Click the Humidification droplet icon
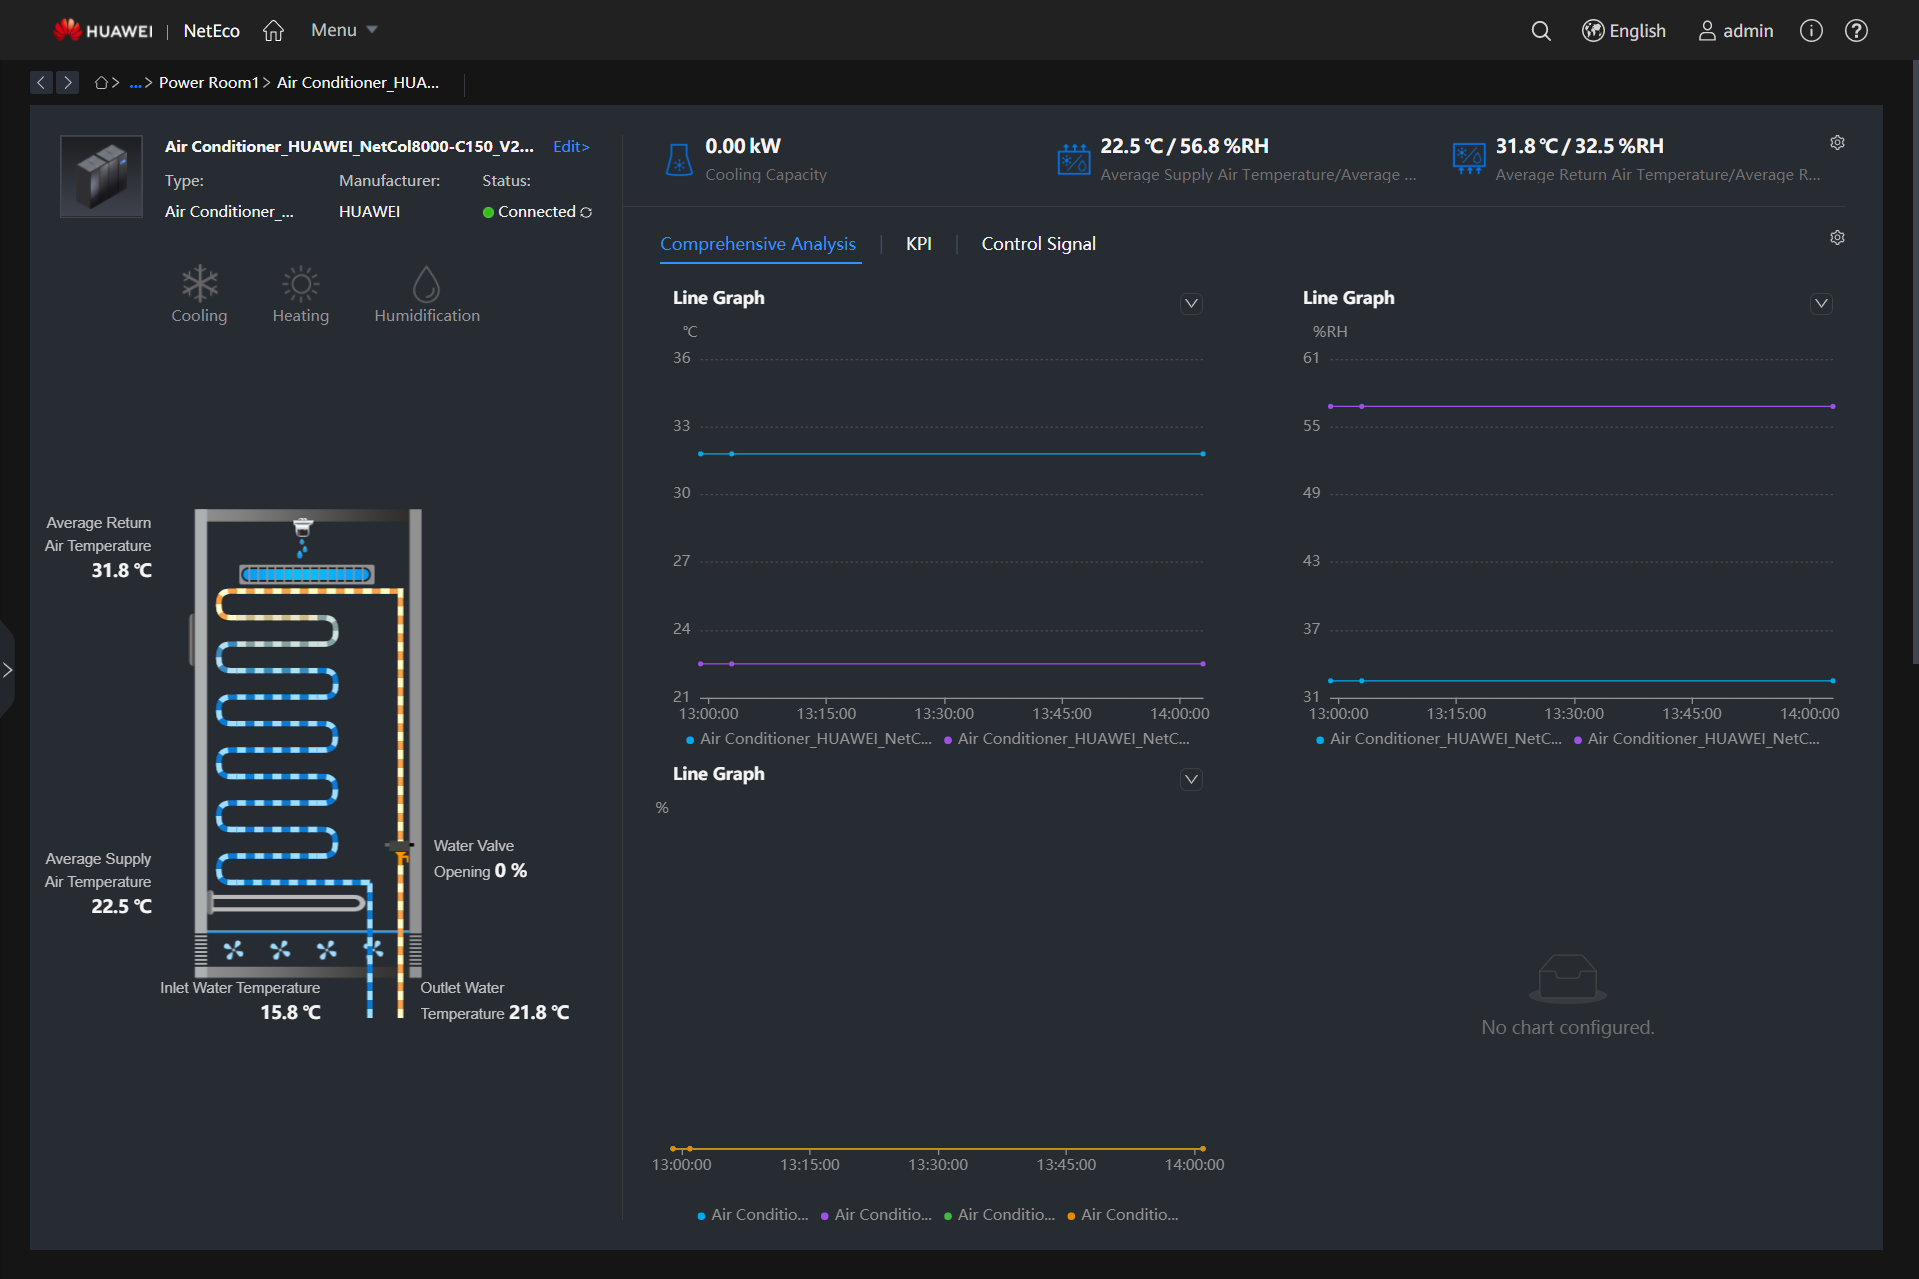 pos(426,285)
